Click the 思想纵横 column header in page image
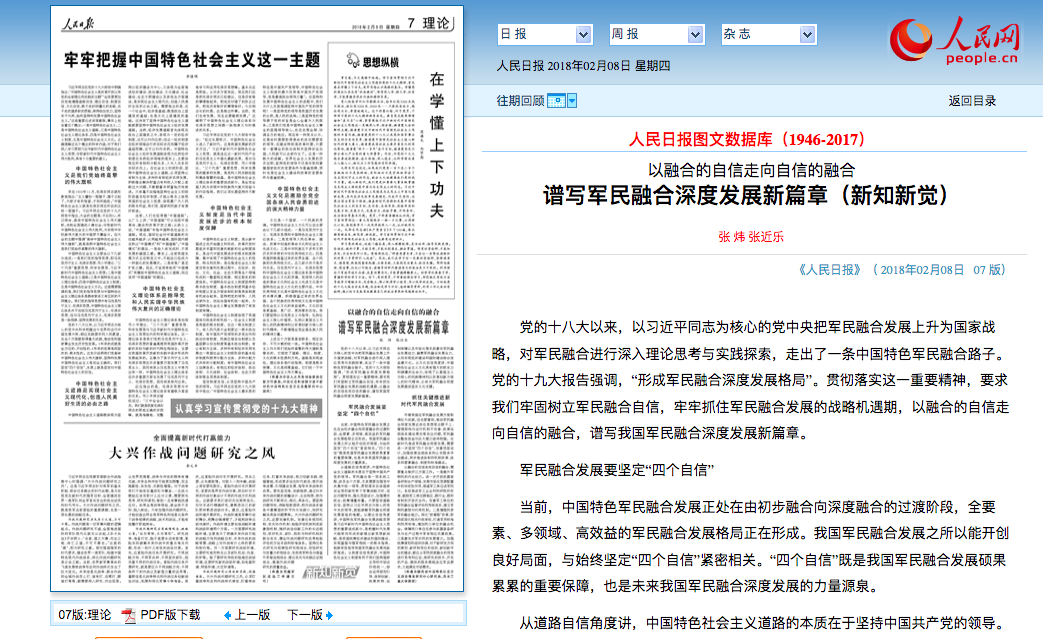 tap(372, 62)
